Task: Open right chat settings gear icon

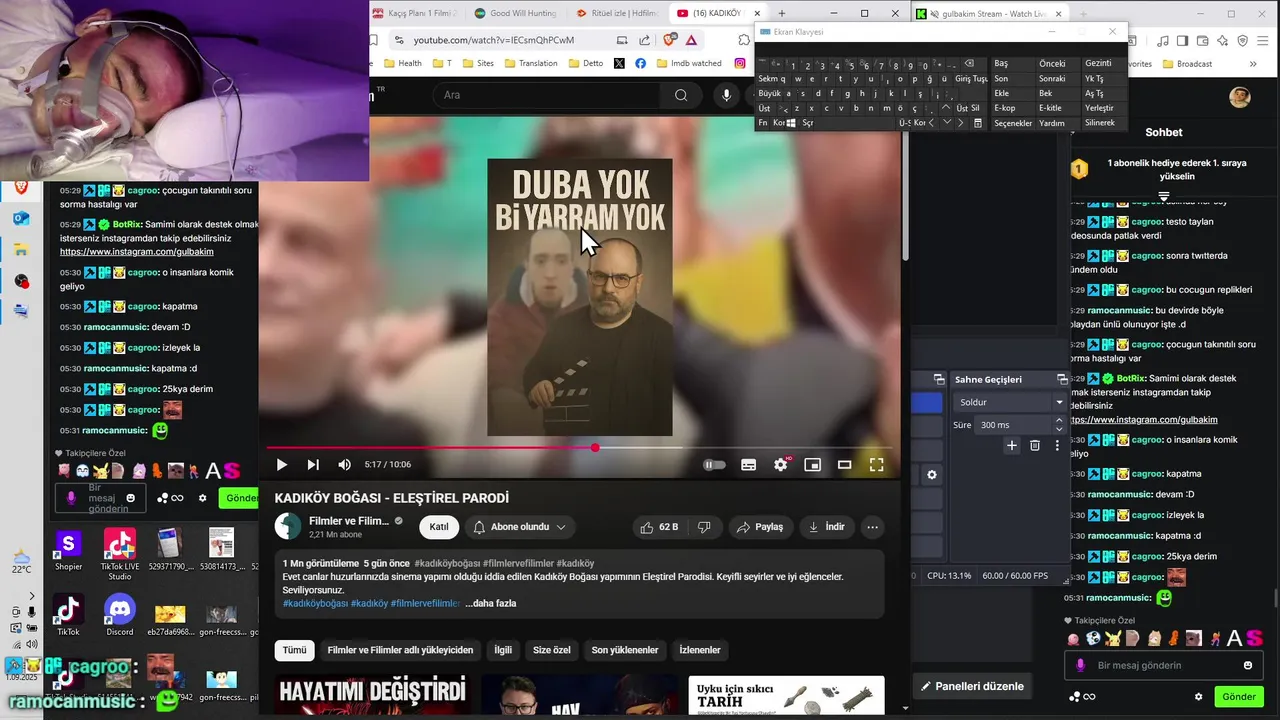Action: coord(1198,696)
